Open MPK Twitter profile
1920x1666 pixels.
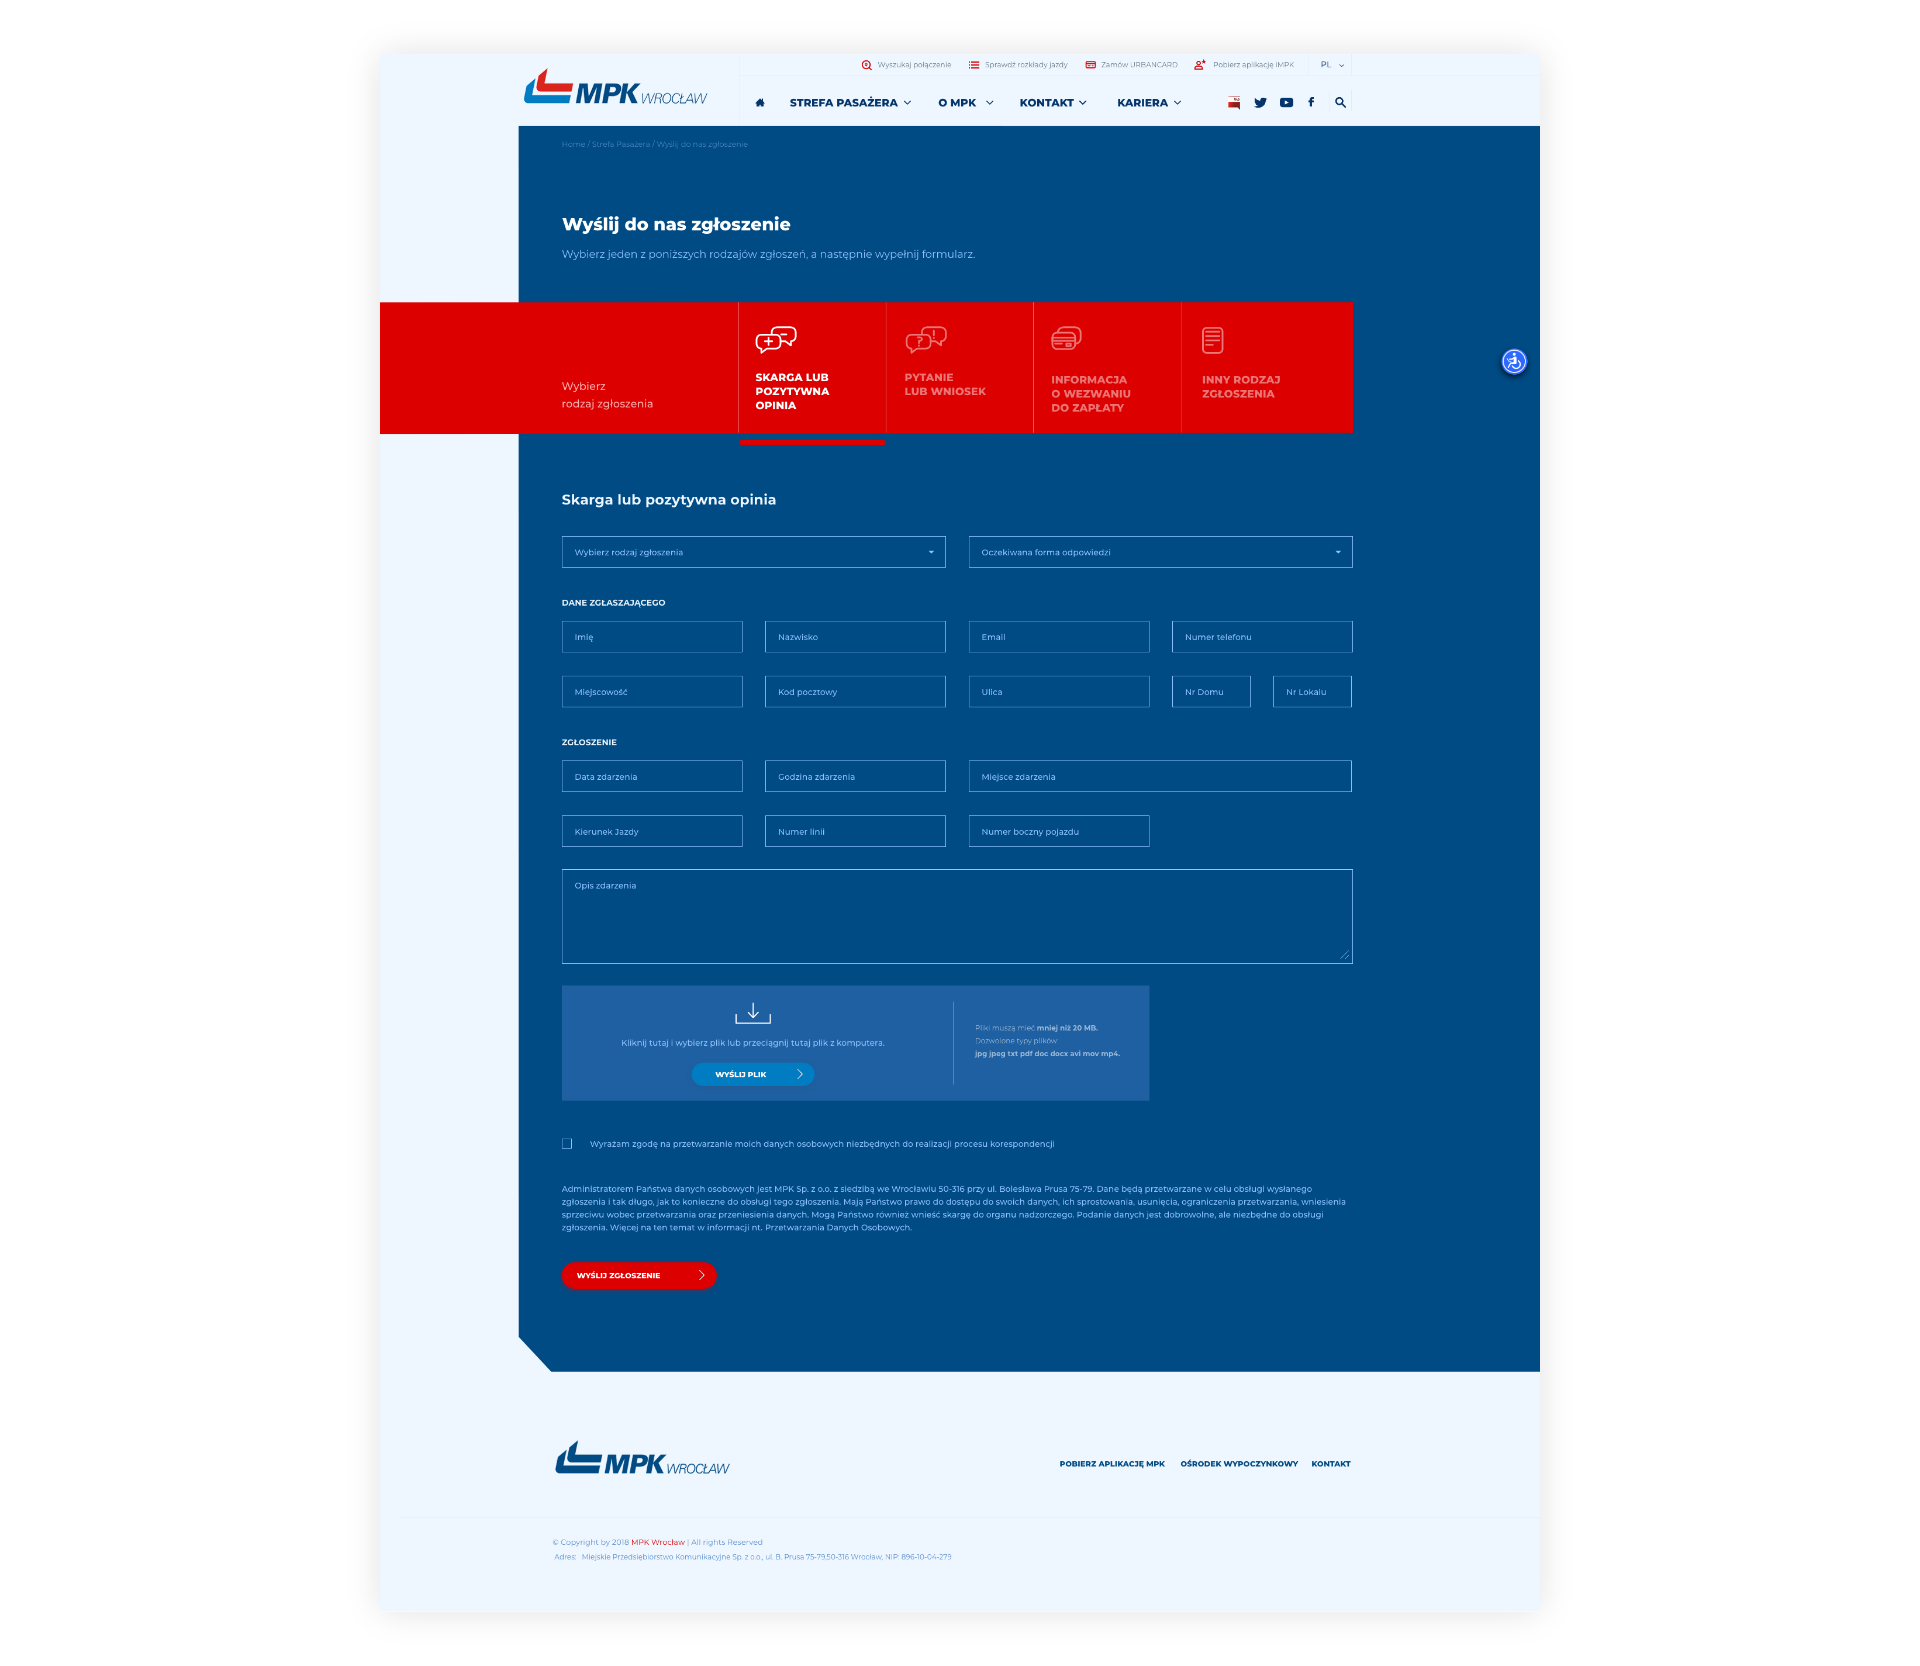click(1260, 103)
